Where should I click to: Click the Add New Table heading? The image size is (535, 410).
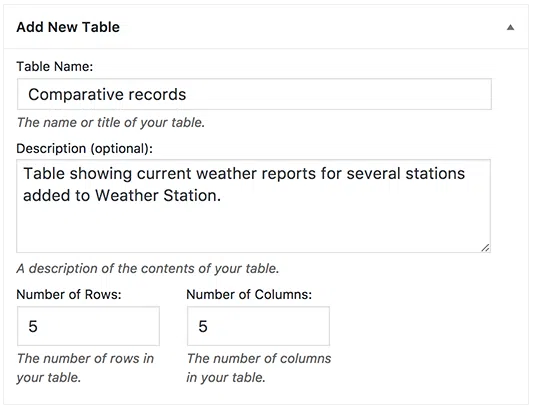coord(68,27)
